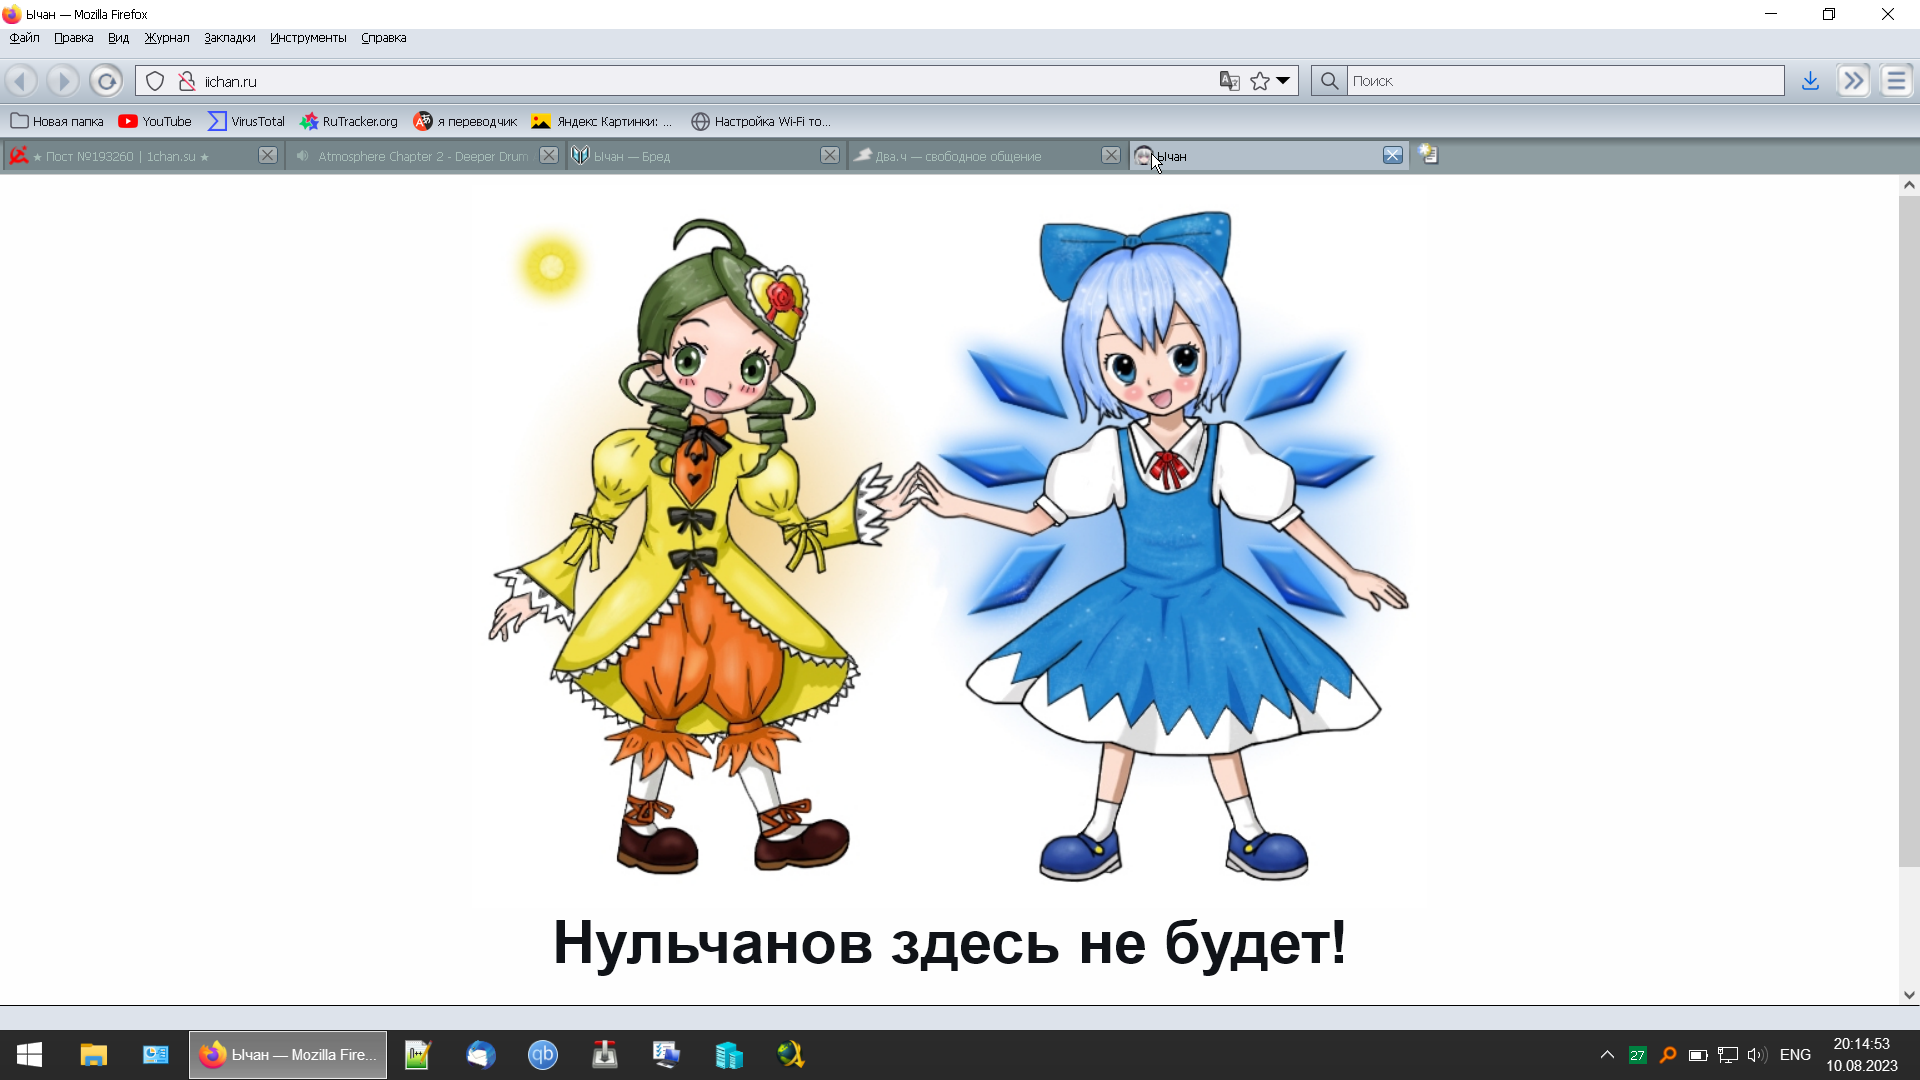Open the я переводчик bookmark

click(466, 121)
